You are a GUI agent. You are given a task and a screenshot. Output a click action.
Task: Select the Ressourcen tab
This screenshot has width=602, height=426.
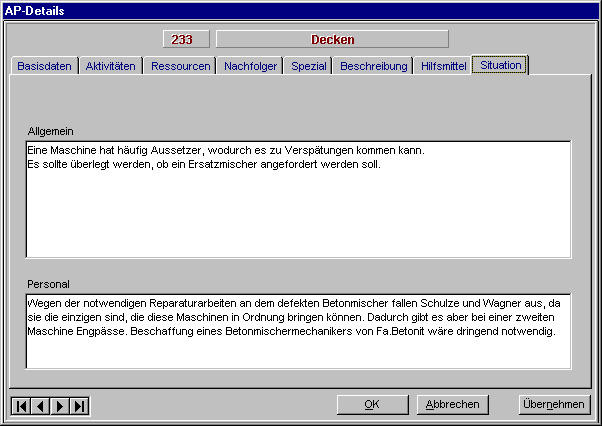[x=180, y=66]
